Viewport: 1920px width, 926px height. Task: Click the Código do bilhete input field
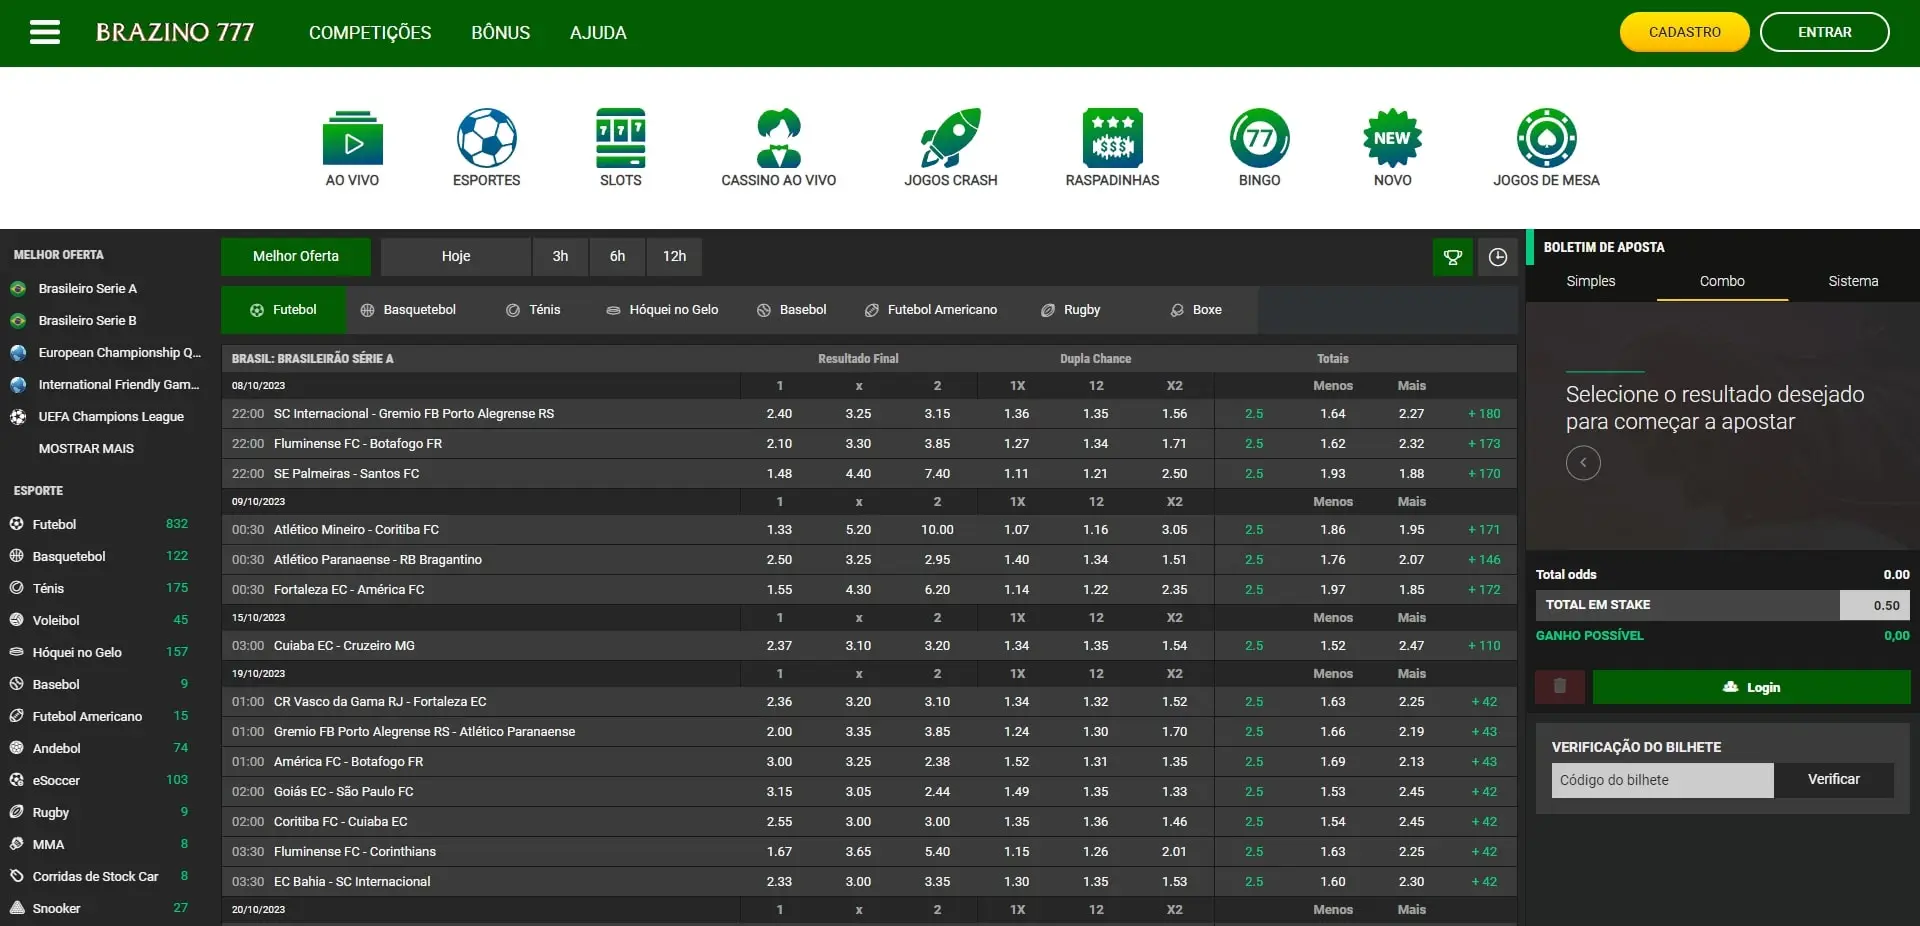pos(1662,780)
